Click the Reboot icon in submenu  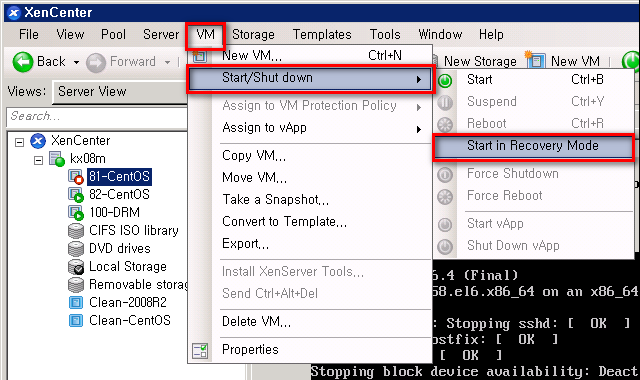tap(445, 124)
